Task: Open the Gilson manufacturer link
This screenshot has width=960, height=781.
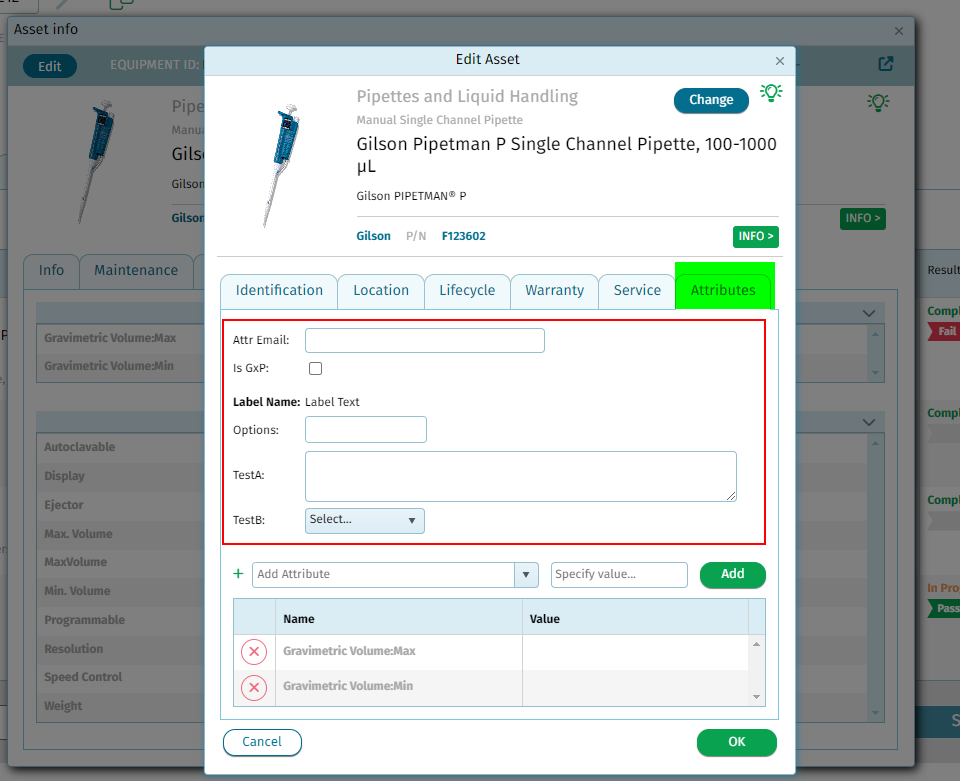Action: (373, 236)
